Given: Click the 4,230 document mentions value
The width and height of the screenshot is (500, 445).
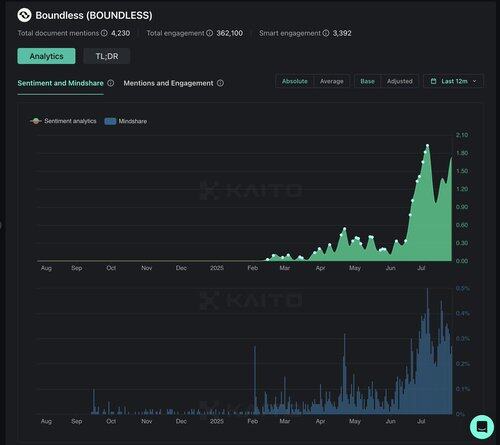Looking at the screenshot, I should (x=120, y=33).
